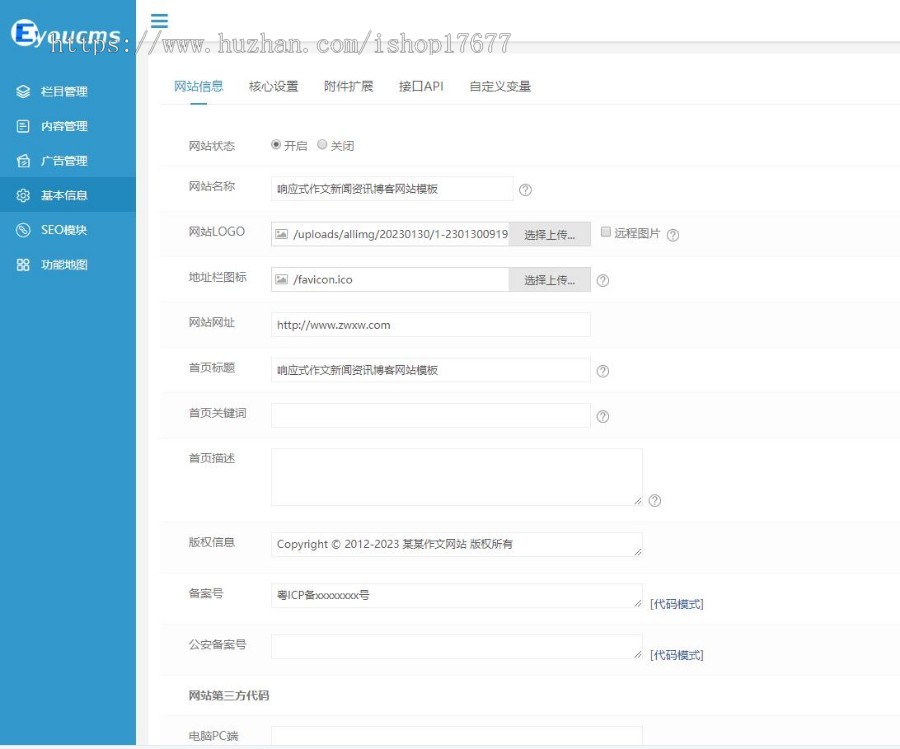Focus the 首页关键词 input field
The width and height of the screenshot is (900, 749).
[x=430, y=416]
